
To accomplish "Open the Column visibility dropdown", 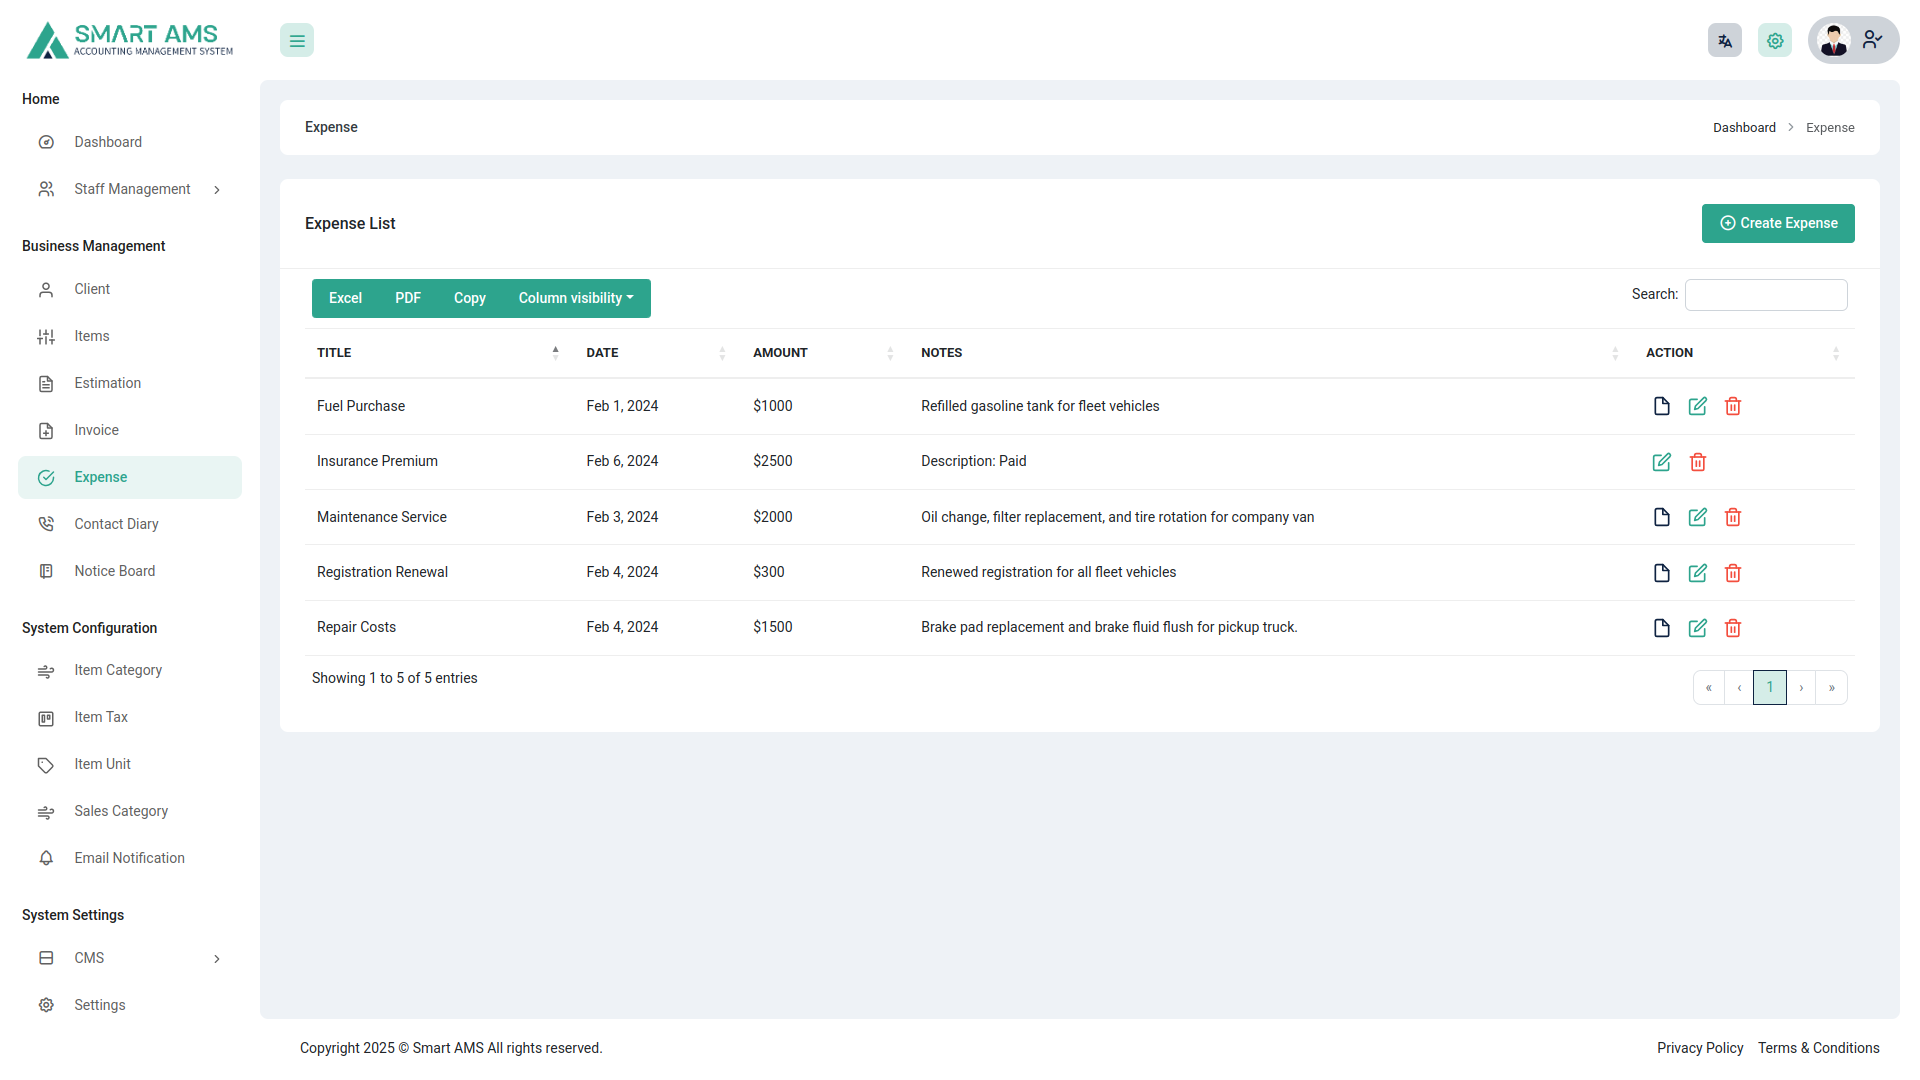I will point(575,298).
